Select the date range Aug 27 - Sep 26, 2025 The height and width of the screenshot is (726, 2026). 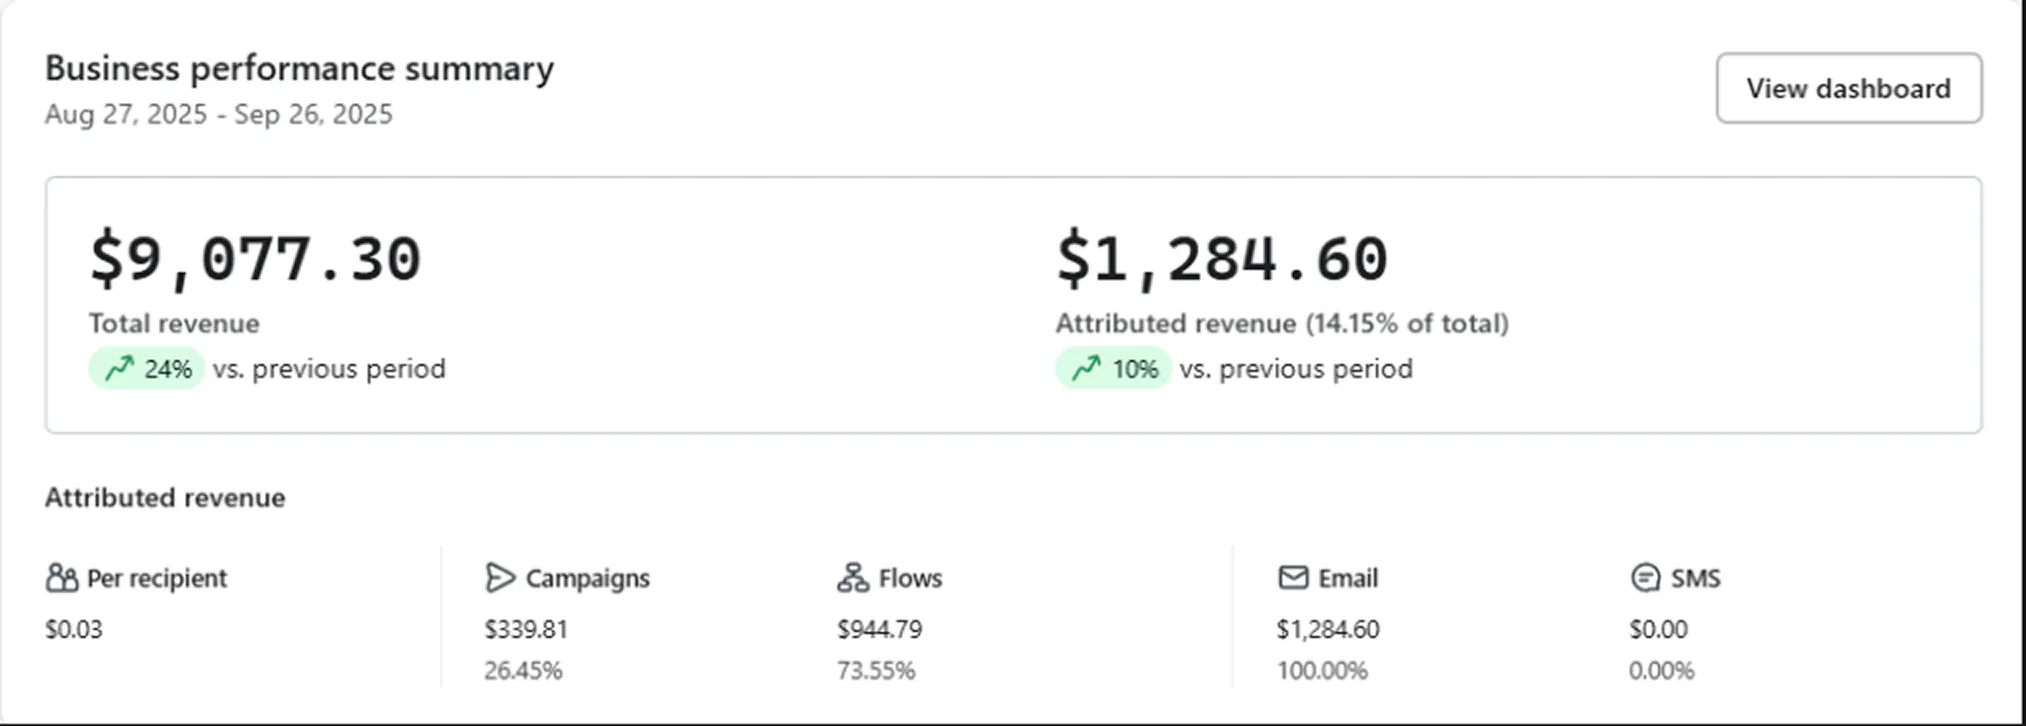coord(219,114)
